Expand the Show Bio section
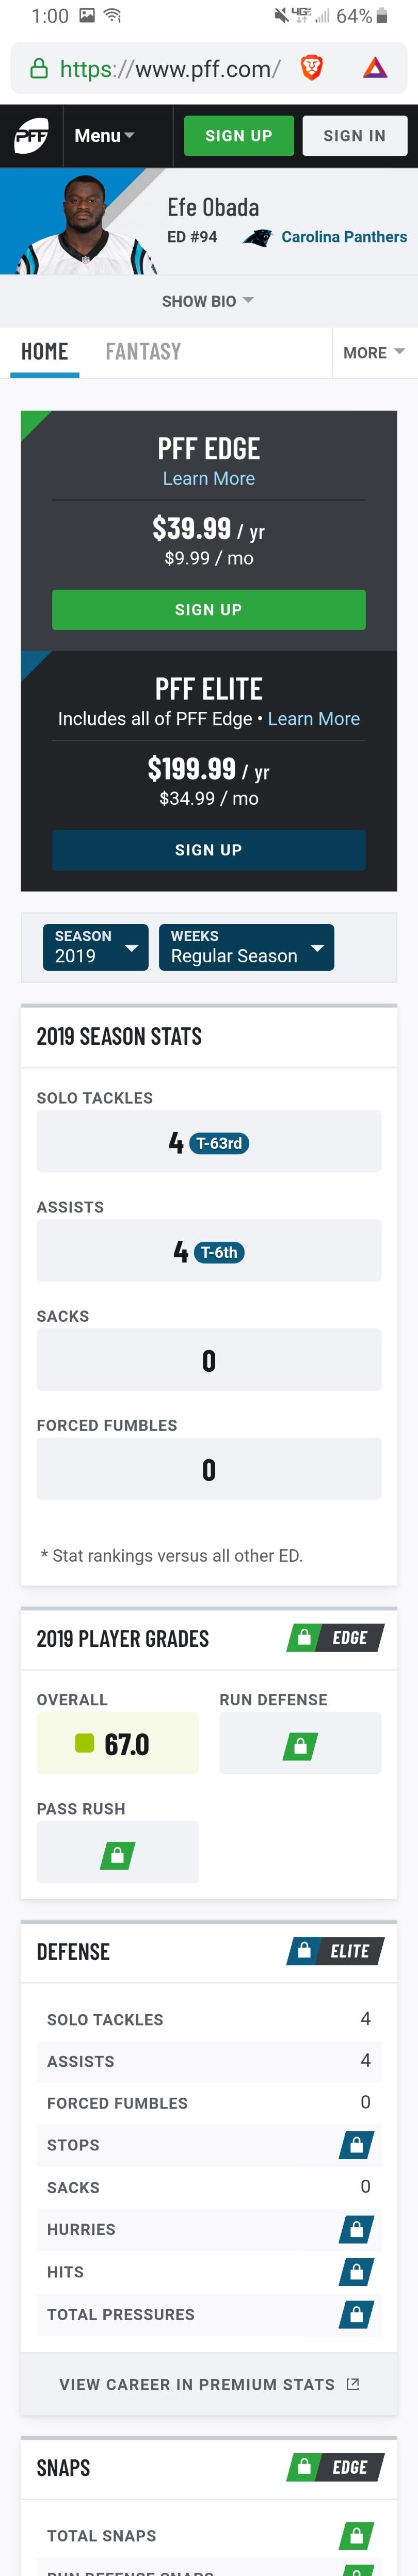Viewport: 418px width, 2576px height. click(x=208, y=301)
